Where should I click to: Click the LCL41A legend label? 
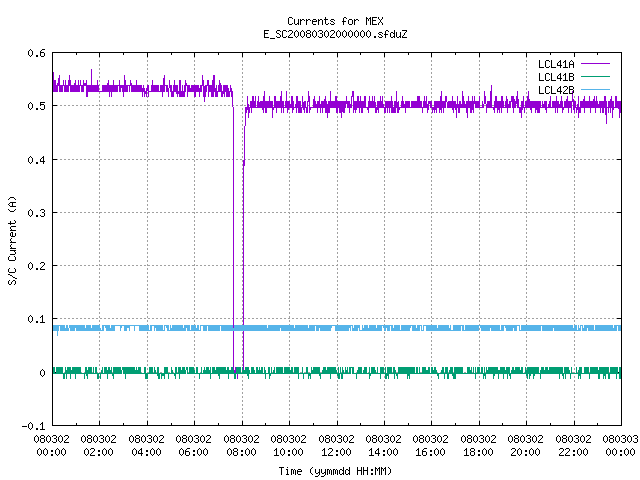(556, 64)
